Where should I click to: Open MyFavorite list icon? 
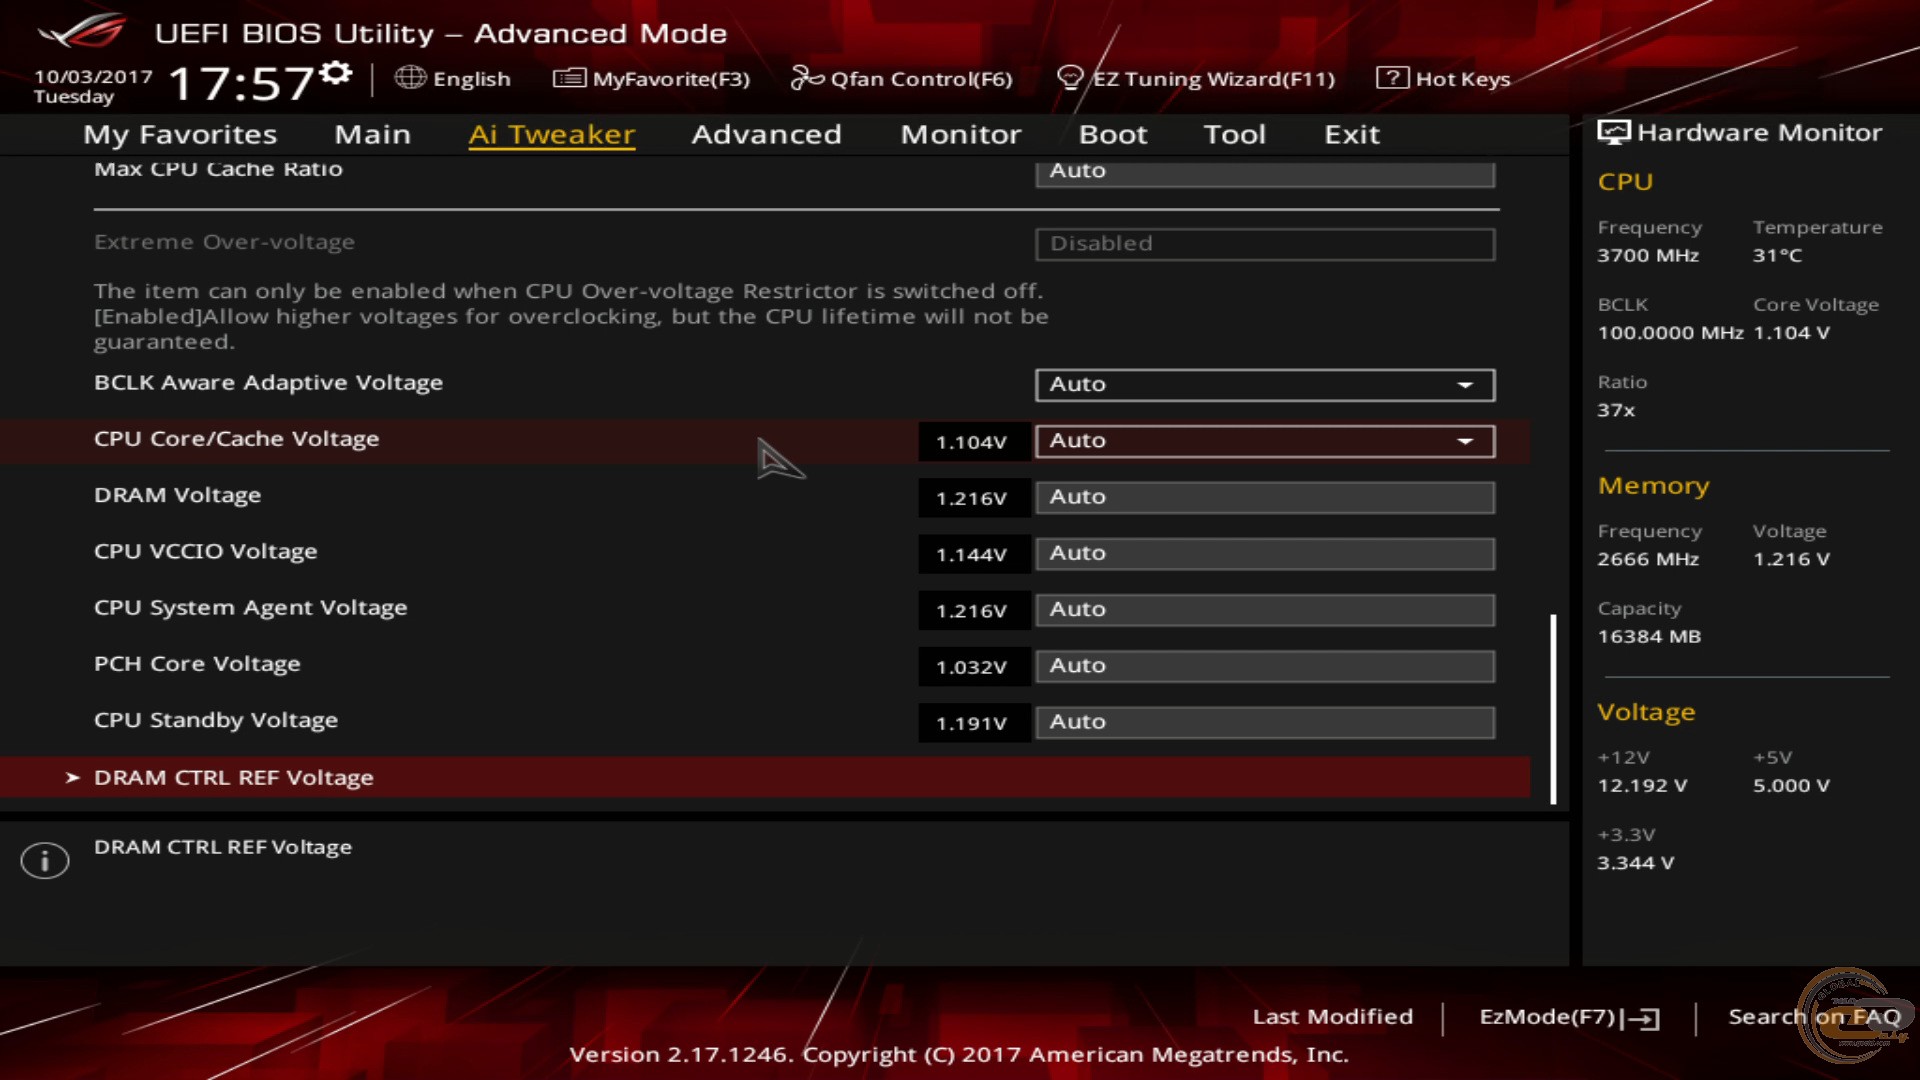[569, 78]
